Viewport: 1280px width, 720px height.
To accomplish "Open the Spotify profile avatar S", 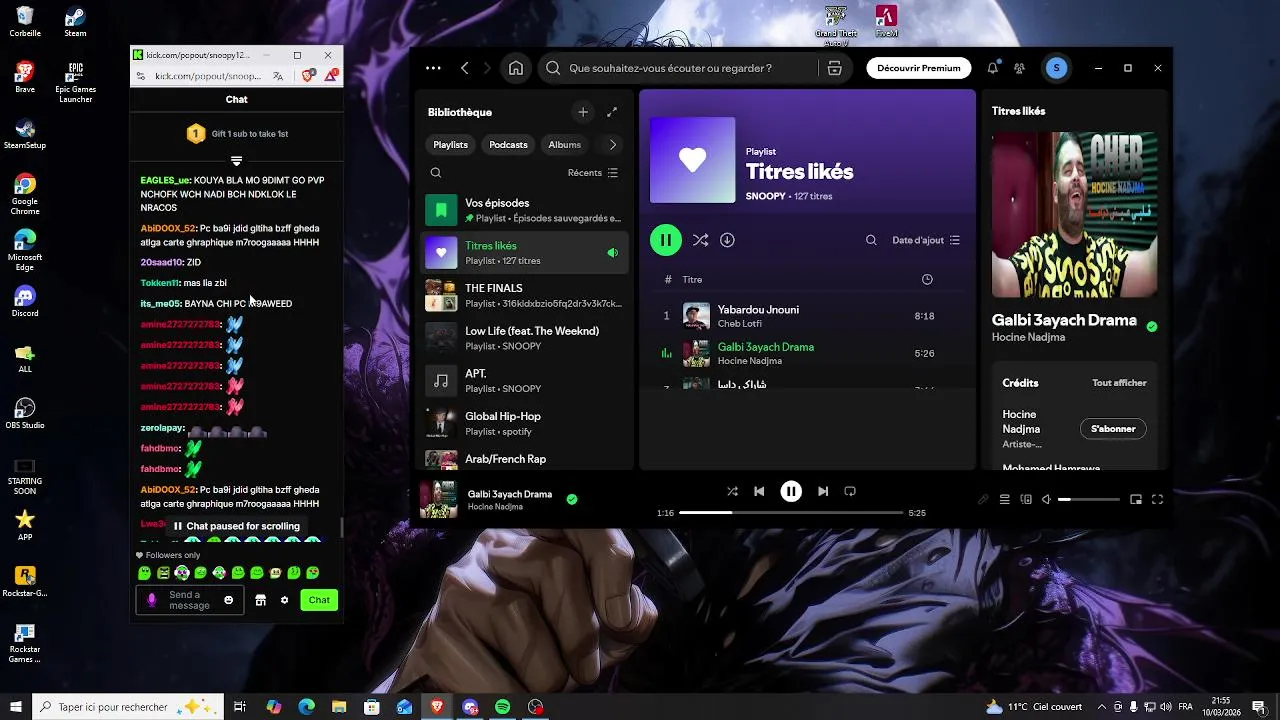I will (x=1057, y=68).
